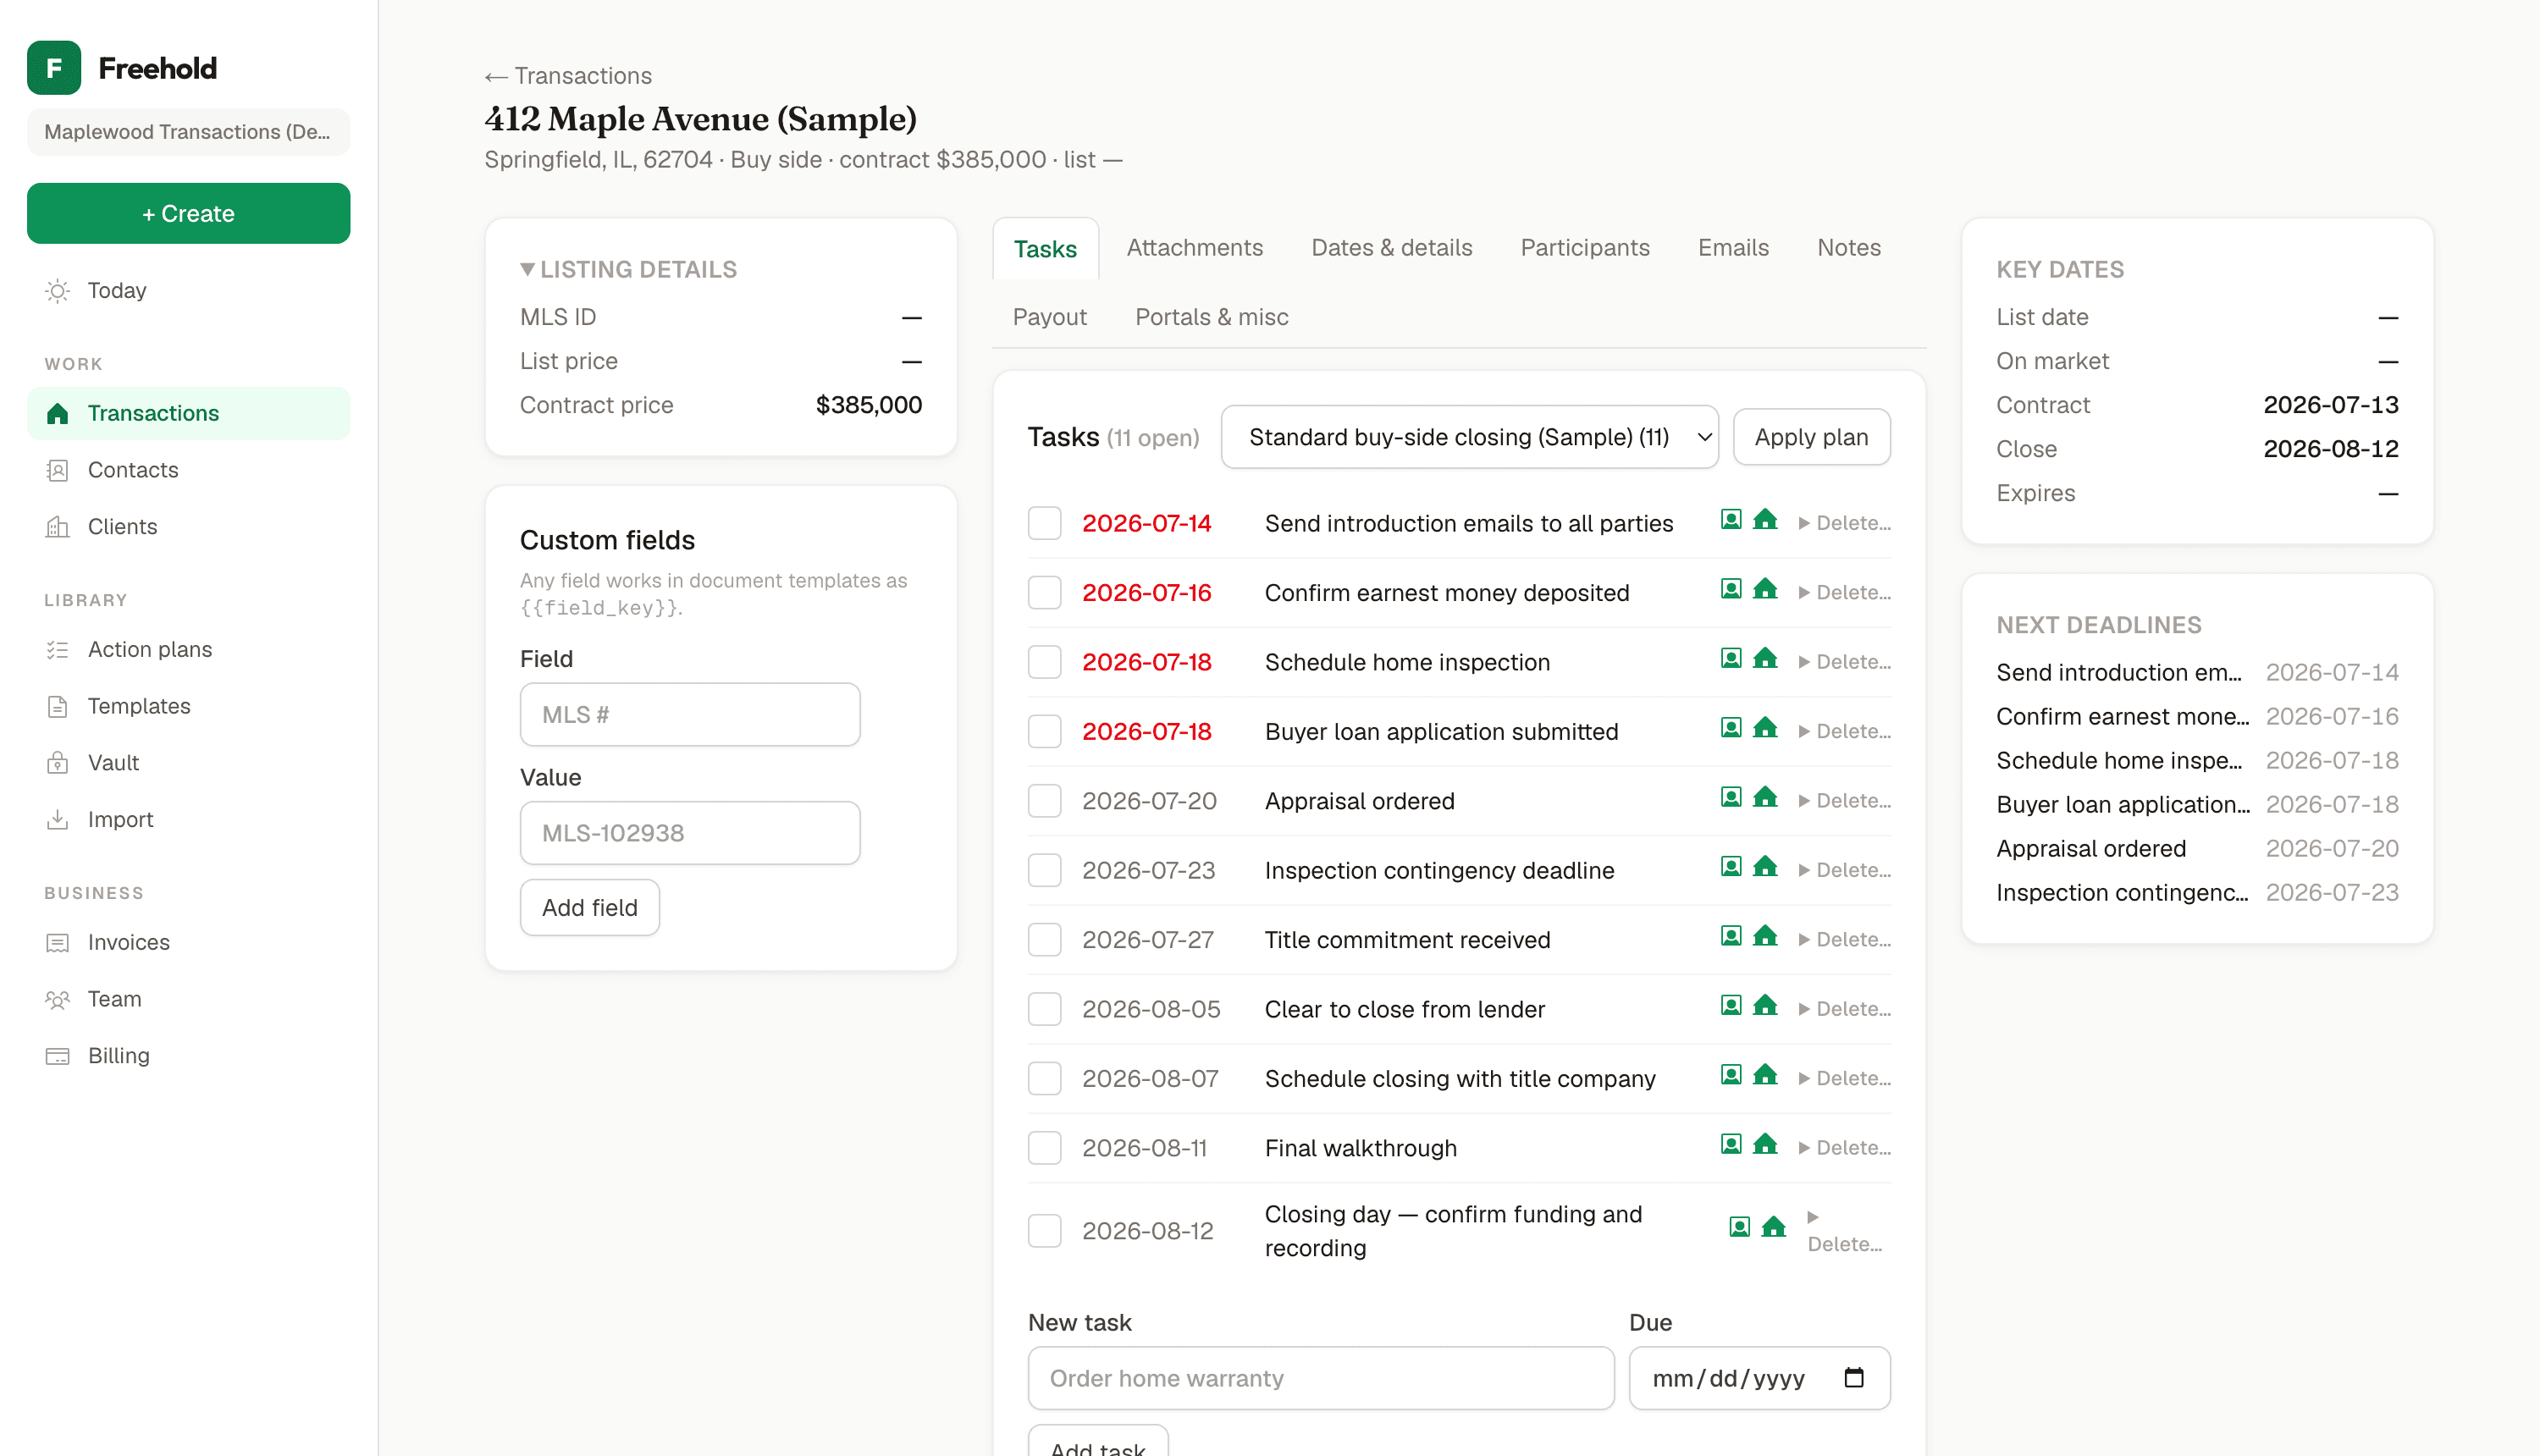The width and height of the screenshot is (2540, 1456).
Task: Open the Standard buy-side closing plan dropdown
Action: coord(1469,438)
